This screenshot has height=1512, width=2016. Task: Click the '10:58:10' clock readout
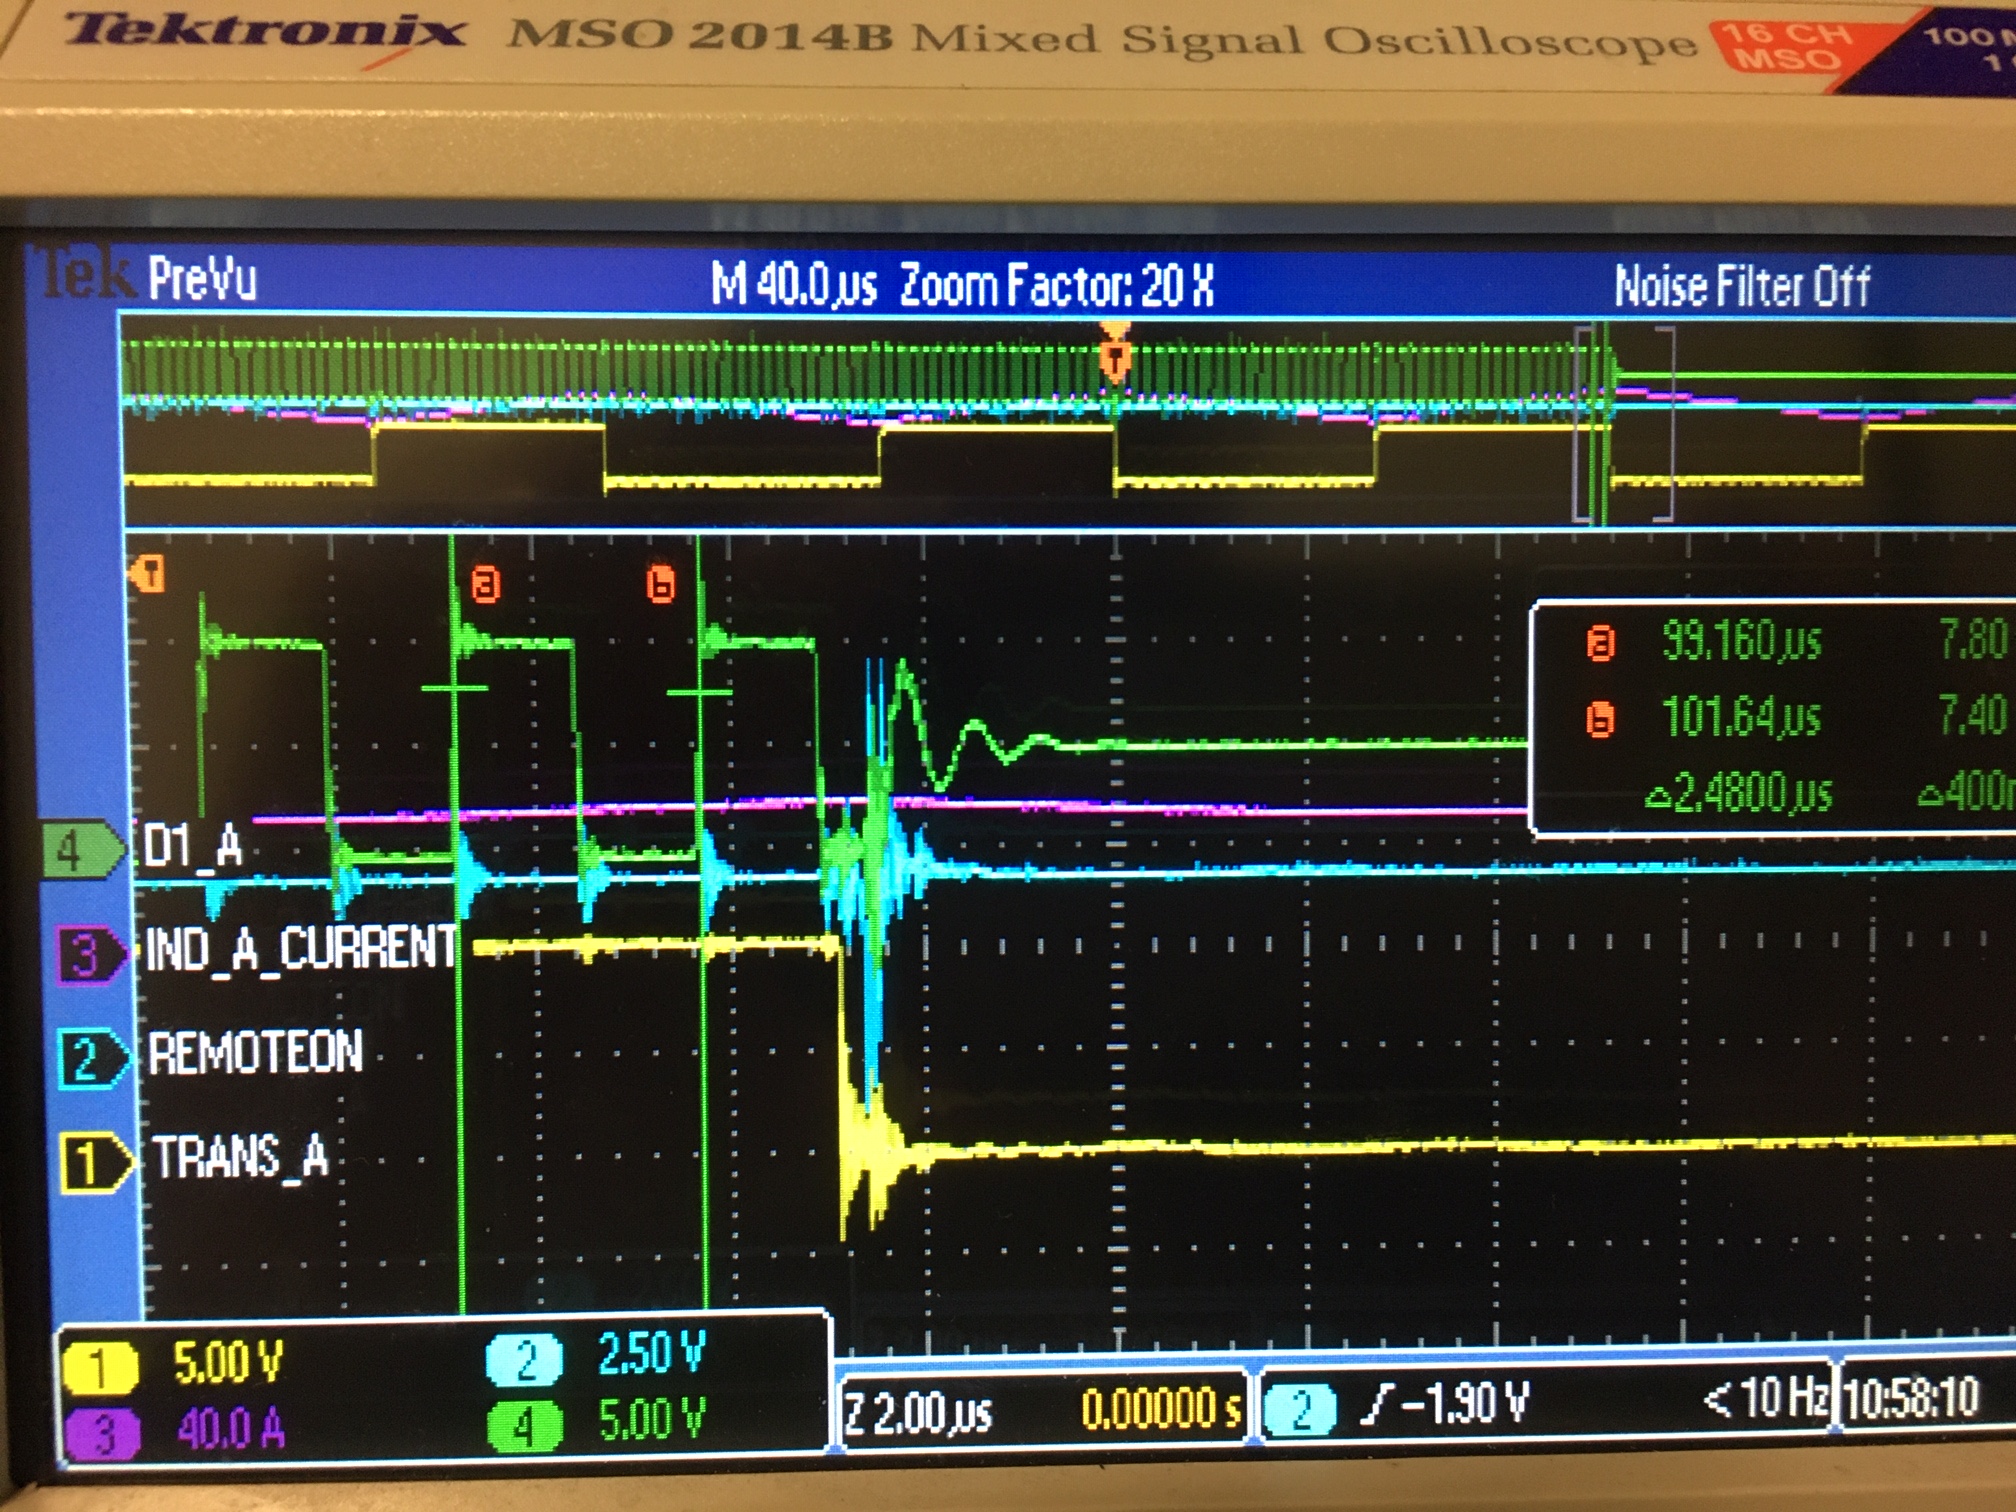pyautogui.click(x=1912, y=1396)
